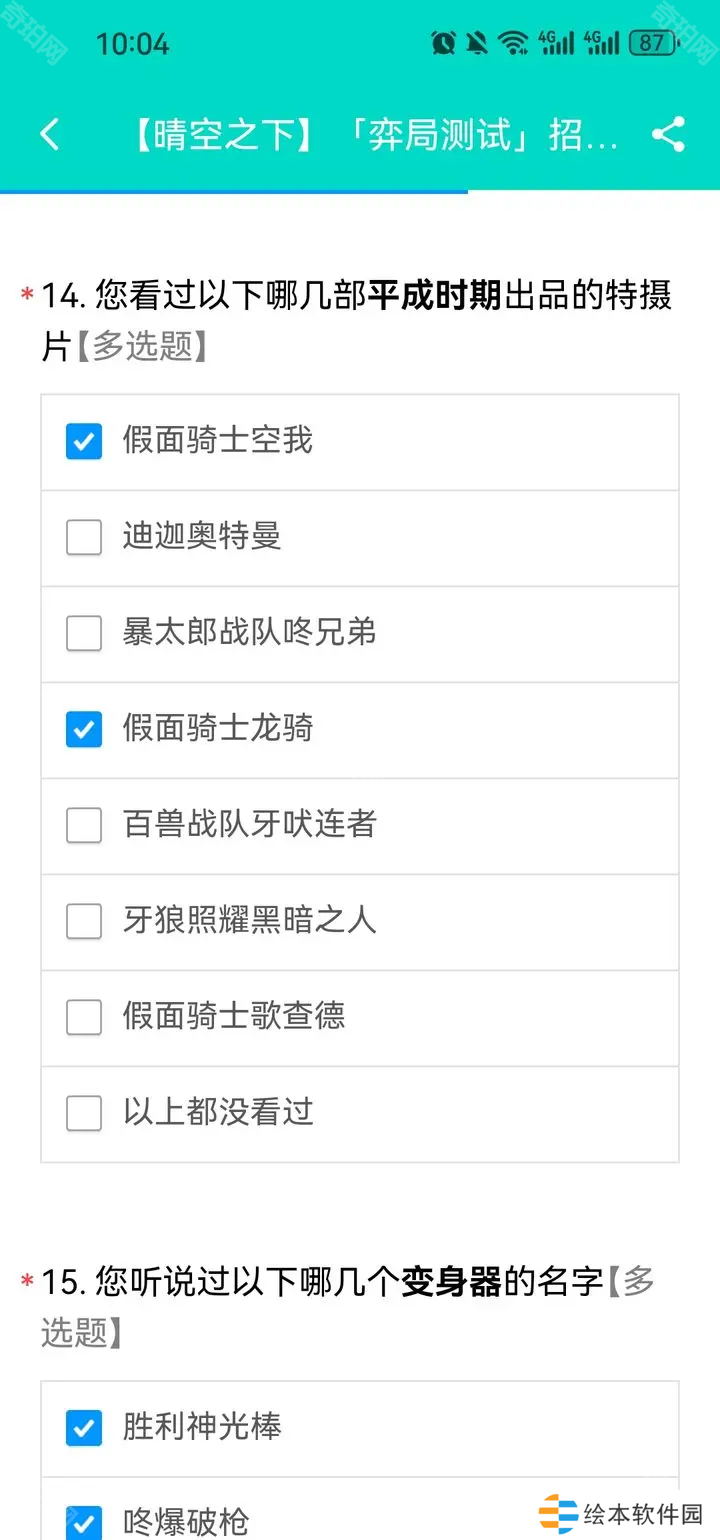Image resolution: width=720 pixels, height=1540 pixels.
Task: Tap the battery level indicator
Action: click(x=653, y=43)
